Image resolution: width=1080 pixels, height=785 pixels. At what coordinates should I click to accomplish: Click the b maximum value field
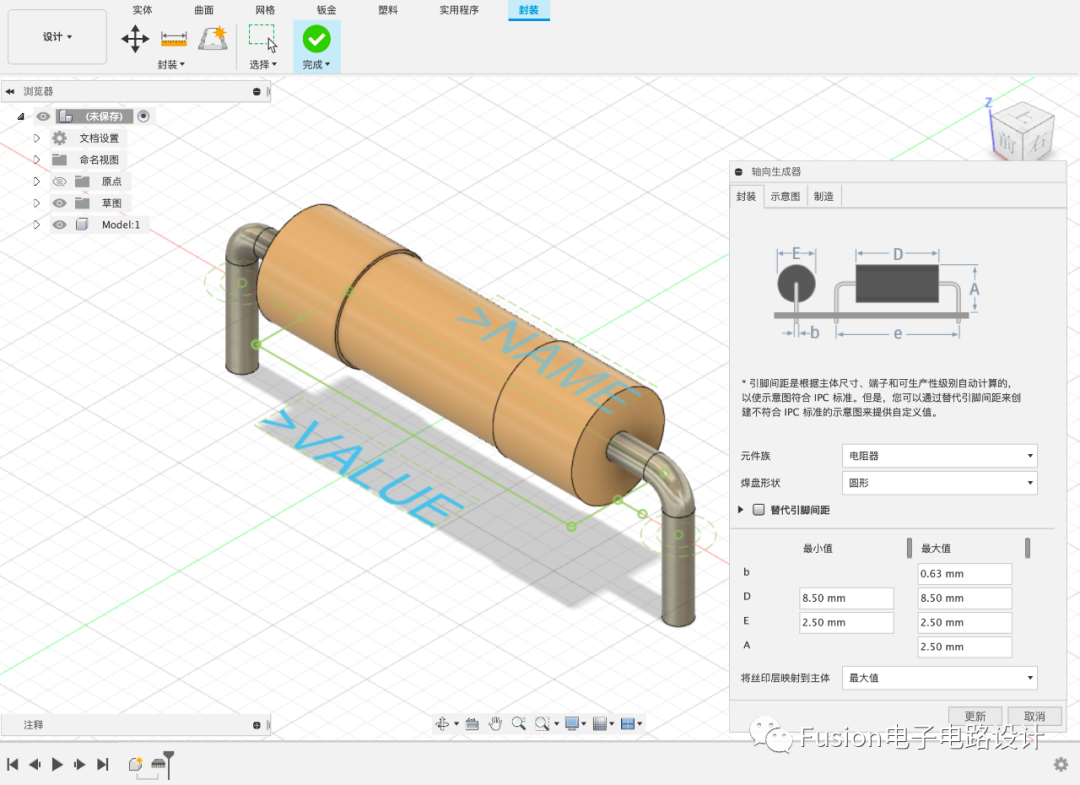pyautogui.click(x=964, y=574)
